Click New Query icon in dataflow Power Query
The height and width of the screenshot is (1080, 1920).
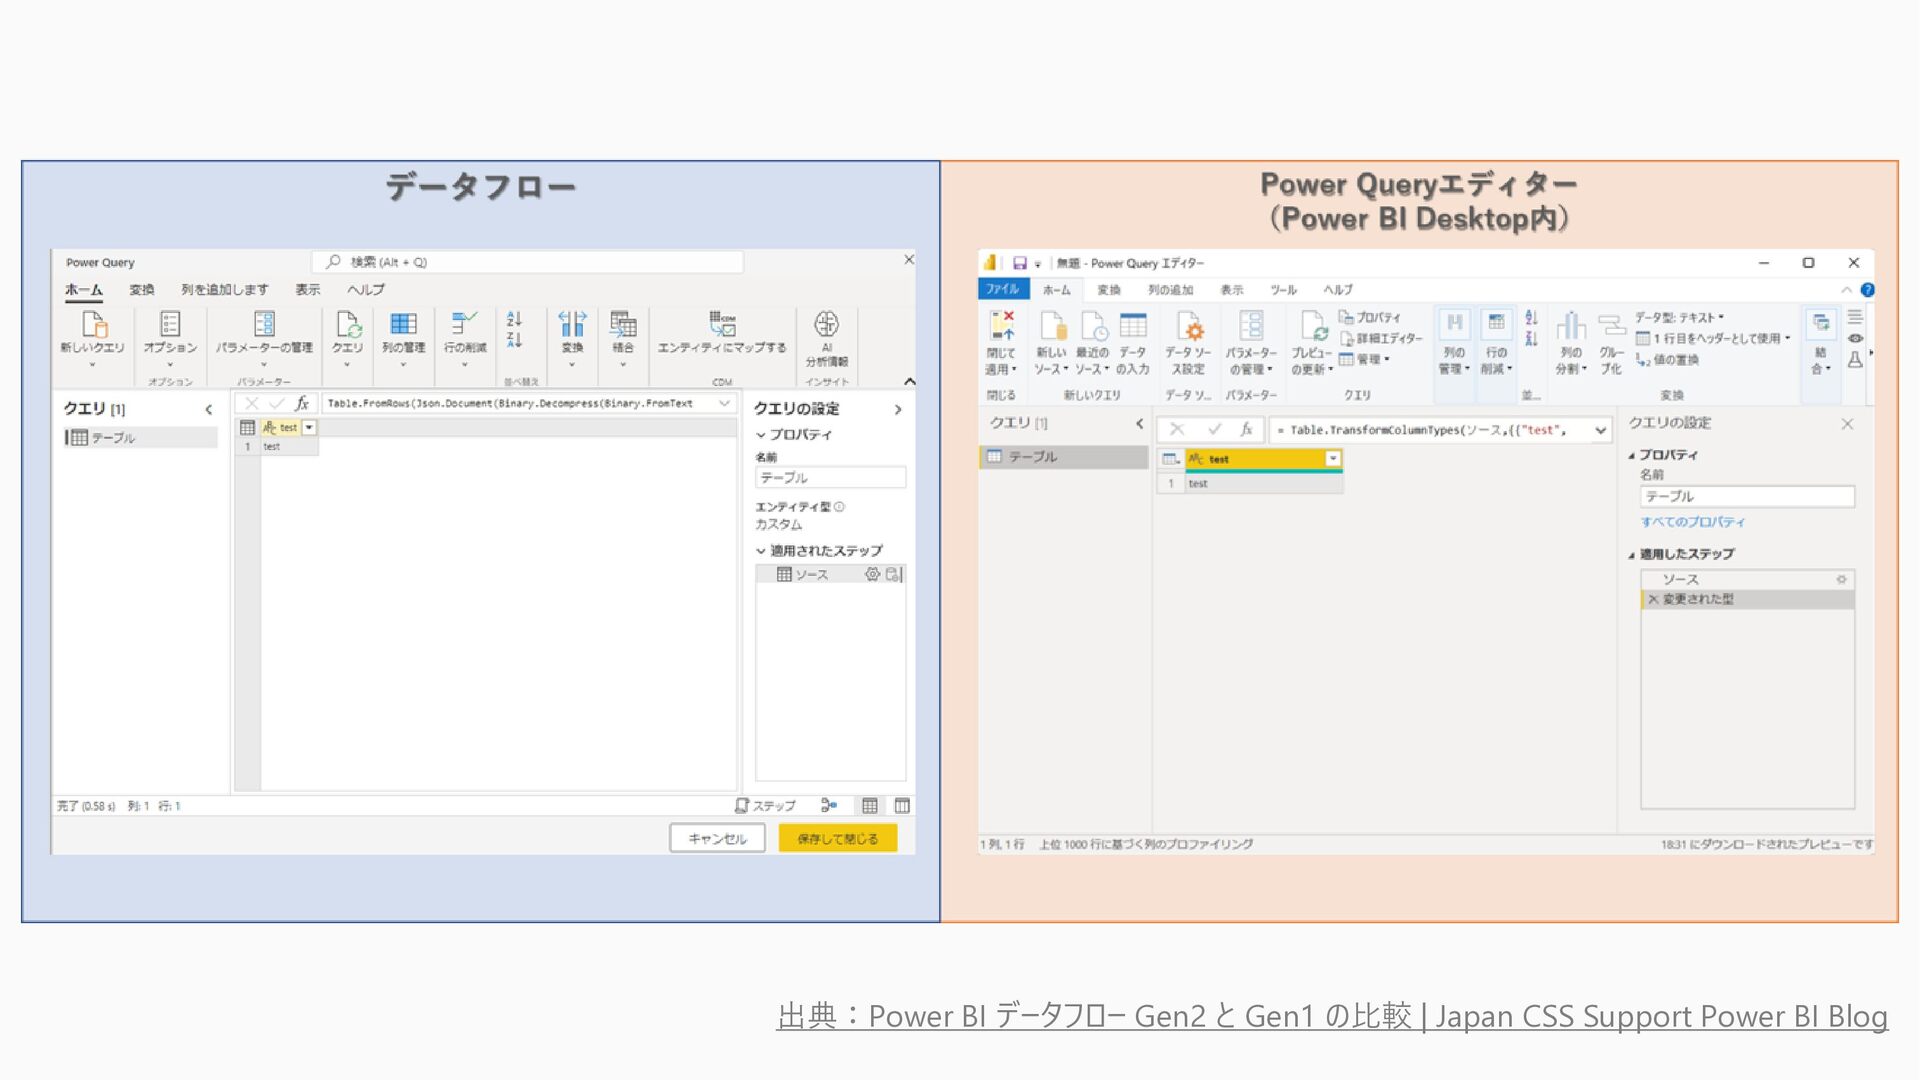pyautogui.click(x=93, y=324)
